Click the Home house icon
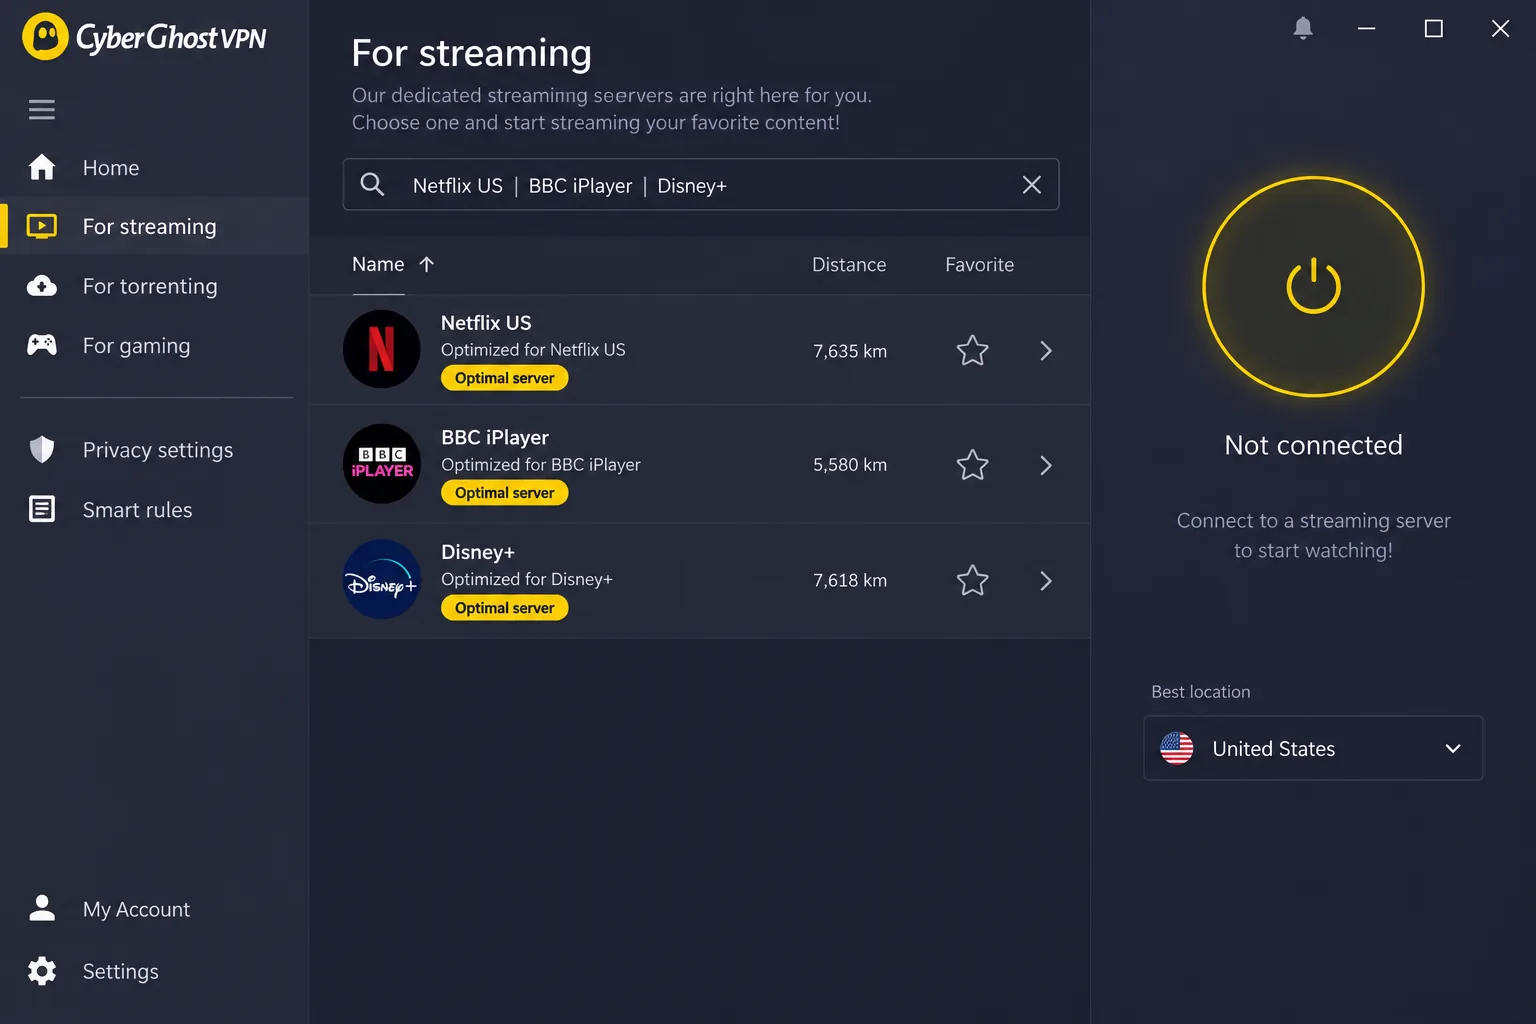Screen dimensions: 1536x1024 [42, 167]
